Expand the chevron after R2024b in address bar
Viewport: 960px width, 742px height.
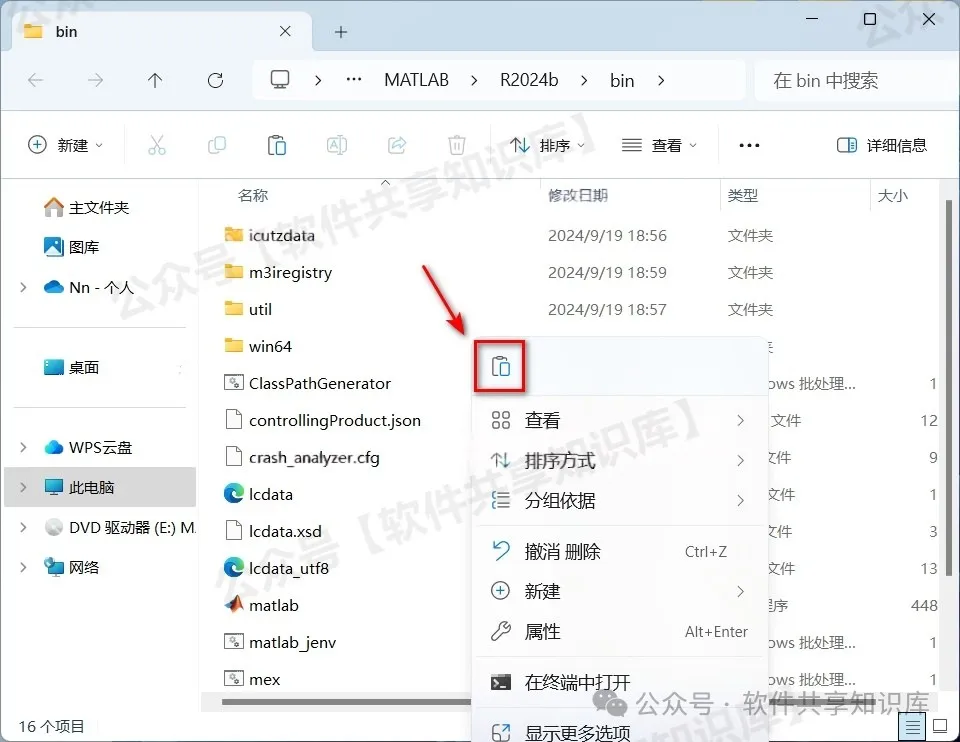point(584,80)
